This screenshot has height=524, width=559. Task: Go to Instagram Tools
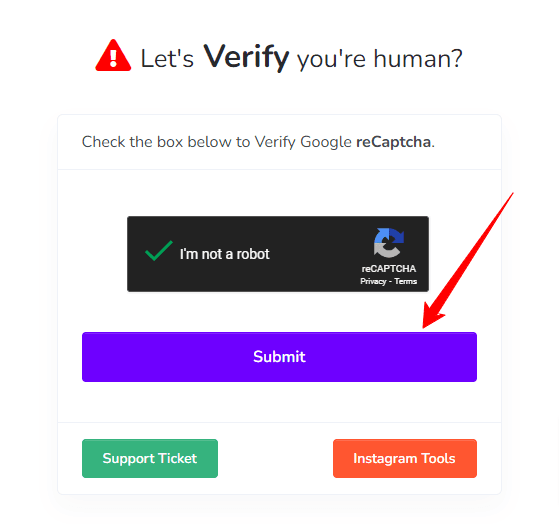[x=405, y=458]
